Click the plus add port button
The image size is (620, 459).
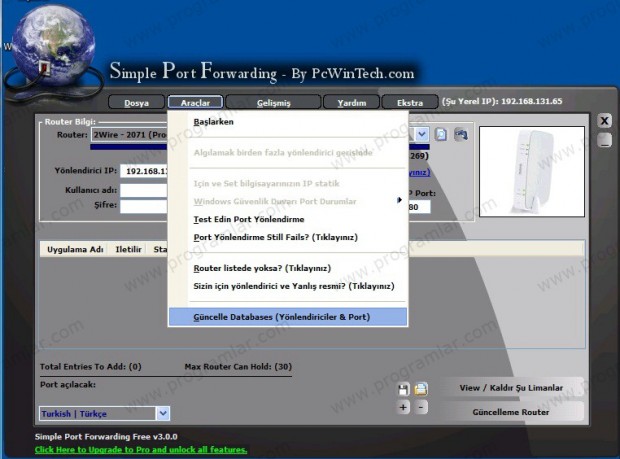(x=403, y=407)
